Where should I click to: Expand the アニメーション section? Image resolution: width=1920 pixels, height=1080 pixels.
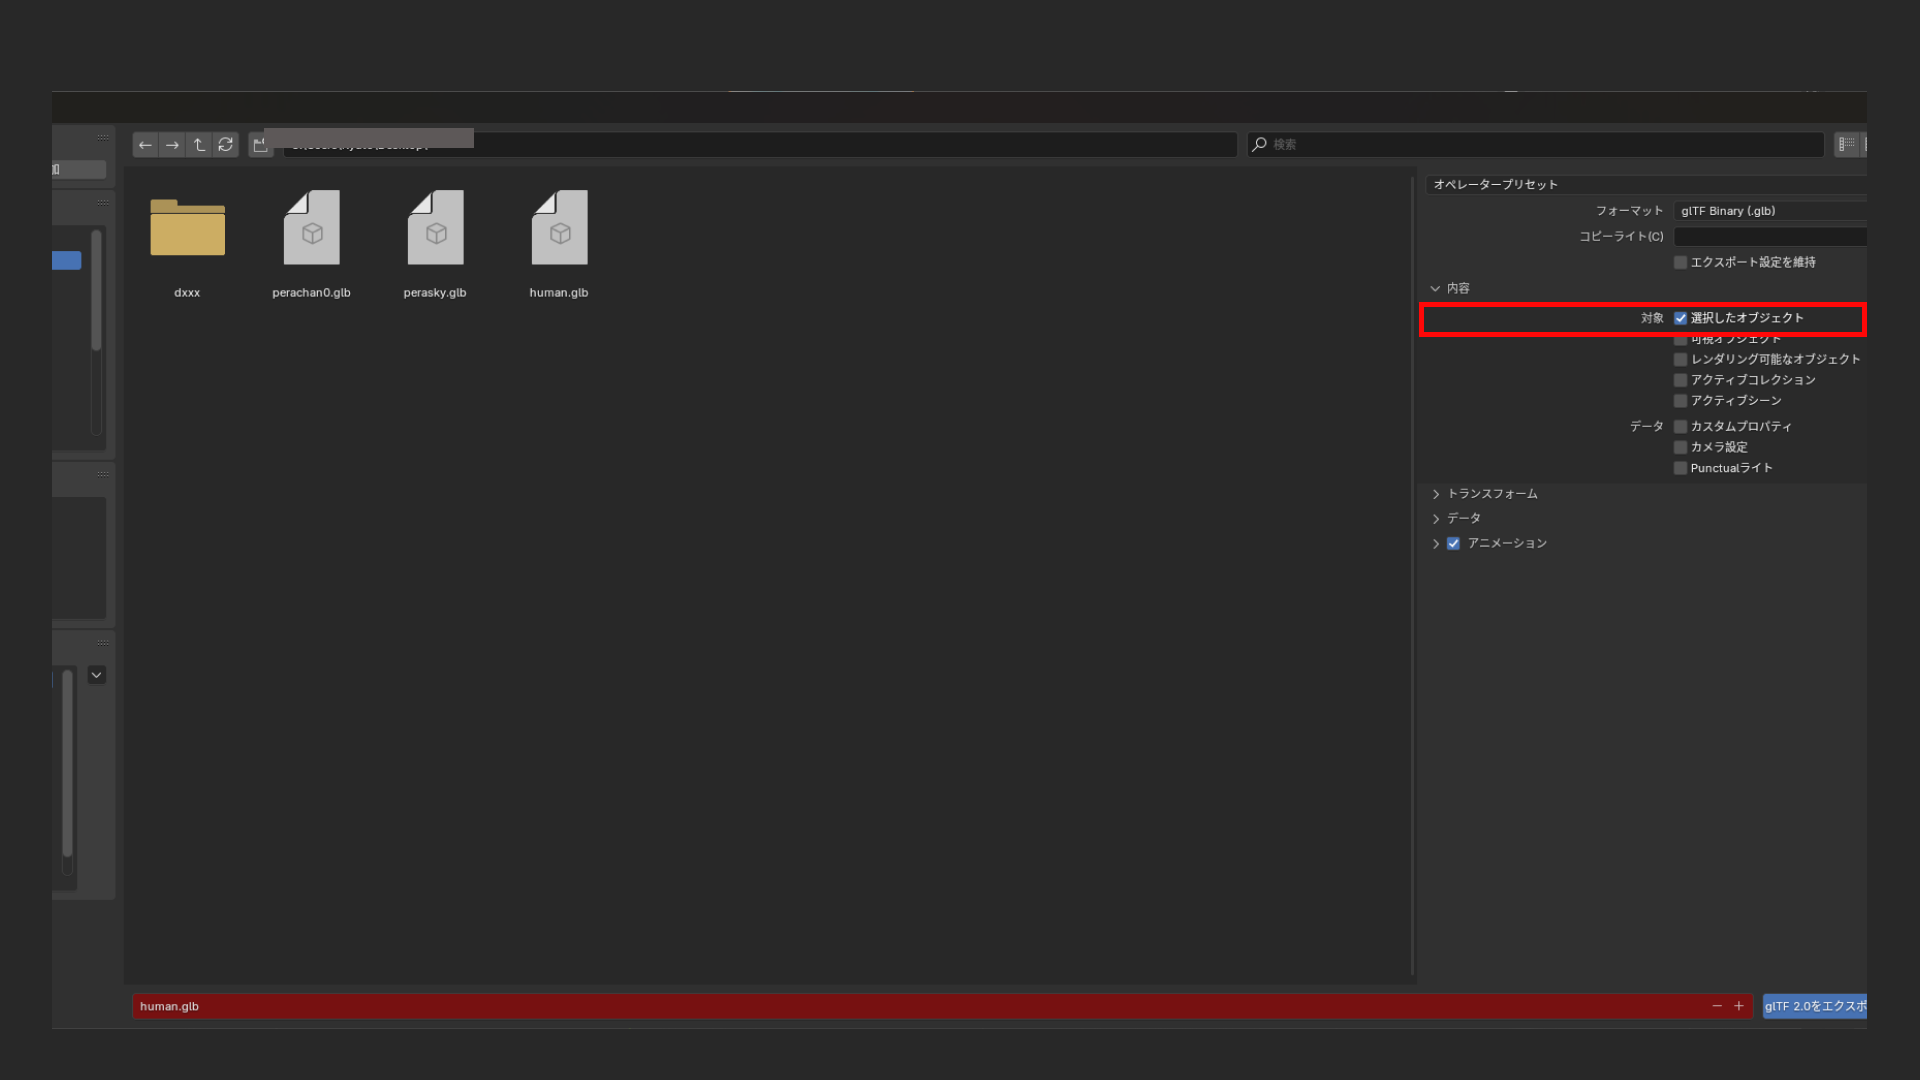[x=1436, y=544]
